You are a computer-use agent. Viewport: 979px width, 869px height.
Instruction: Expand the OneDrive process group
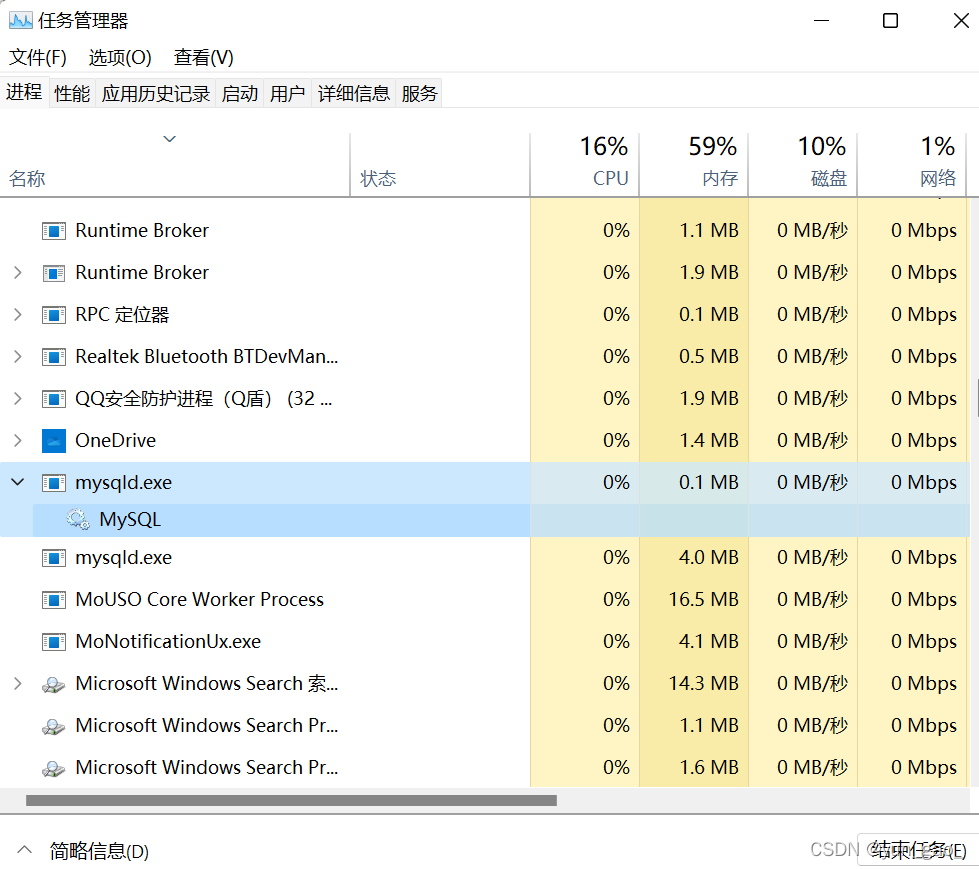[x=18, y=441]
